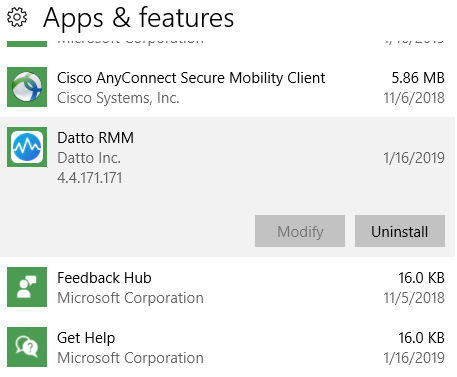457x377 pixels.
Task: Click the Get Help chat bubble icon
Action: click(x=27, y=347)
